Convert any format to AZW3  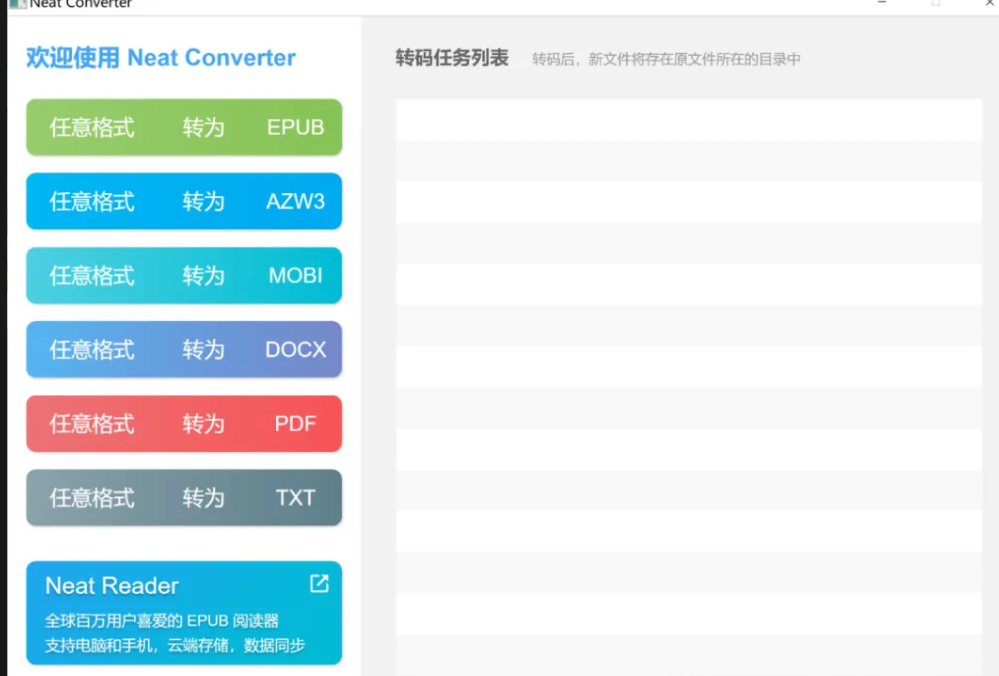click(184, 201)
